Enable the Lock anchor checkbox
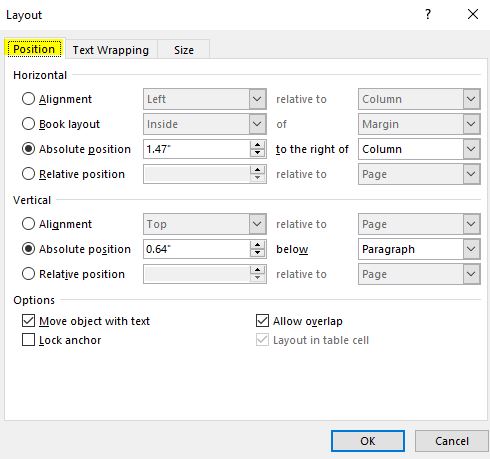Screen dimensions: 490x459 (28, 340)
